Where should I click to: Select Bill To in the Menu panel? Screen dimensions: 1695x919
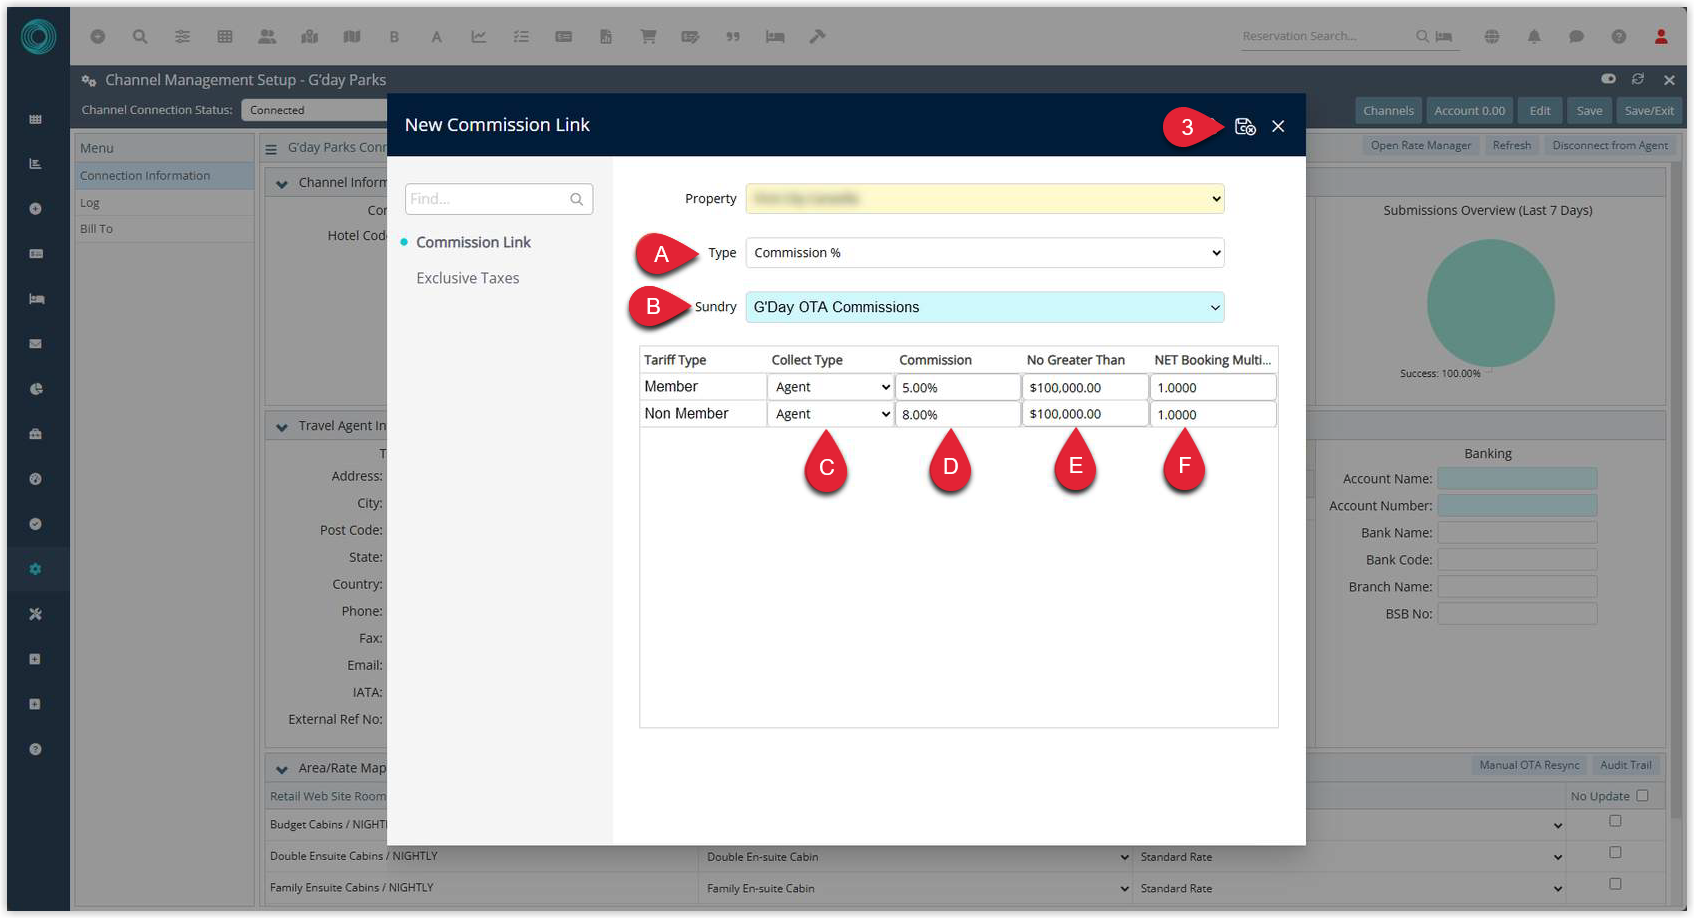coord(165,229)
